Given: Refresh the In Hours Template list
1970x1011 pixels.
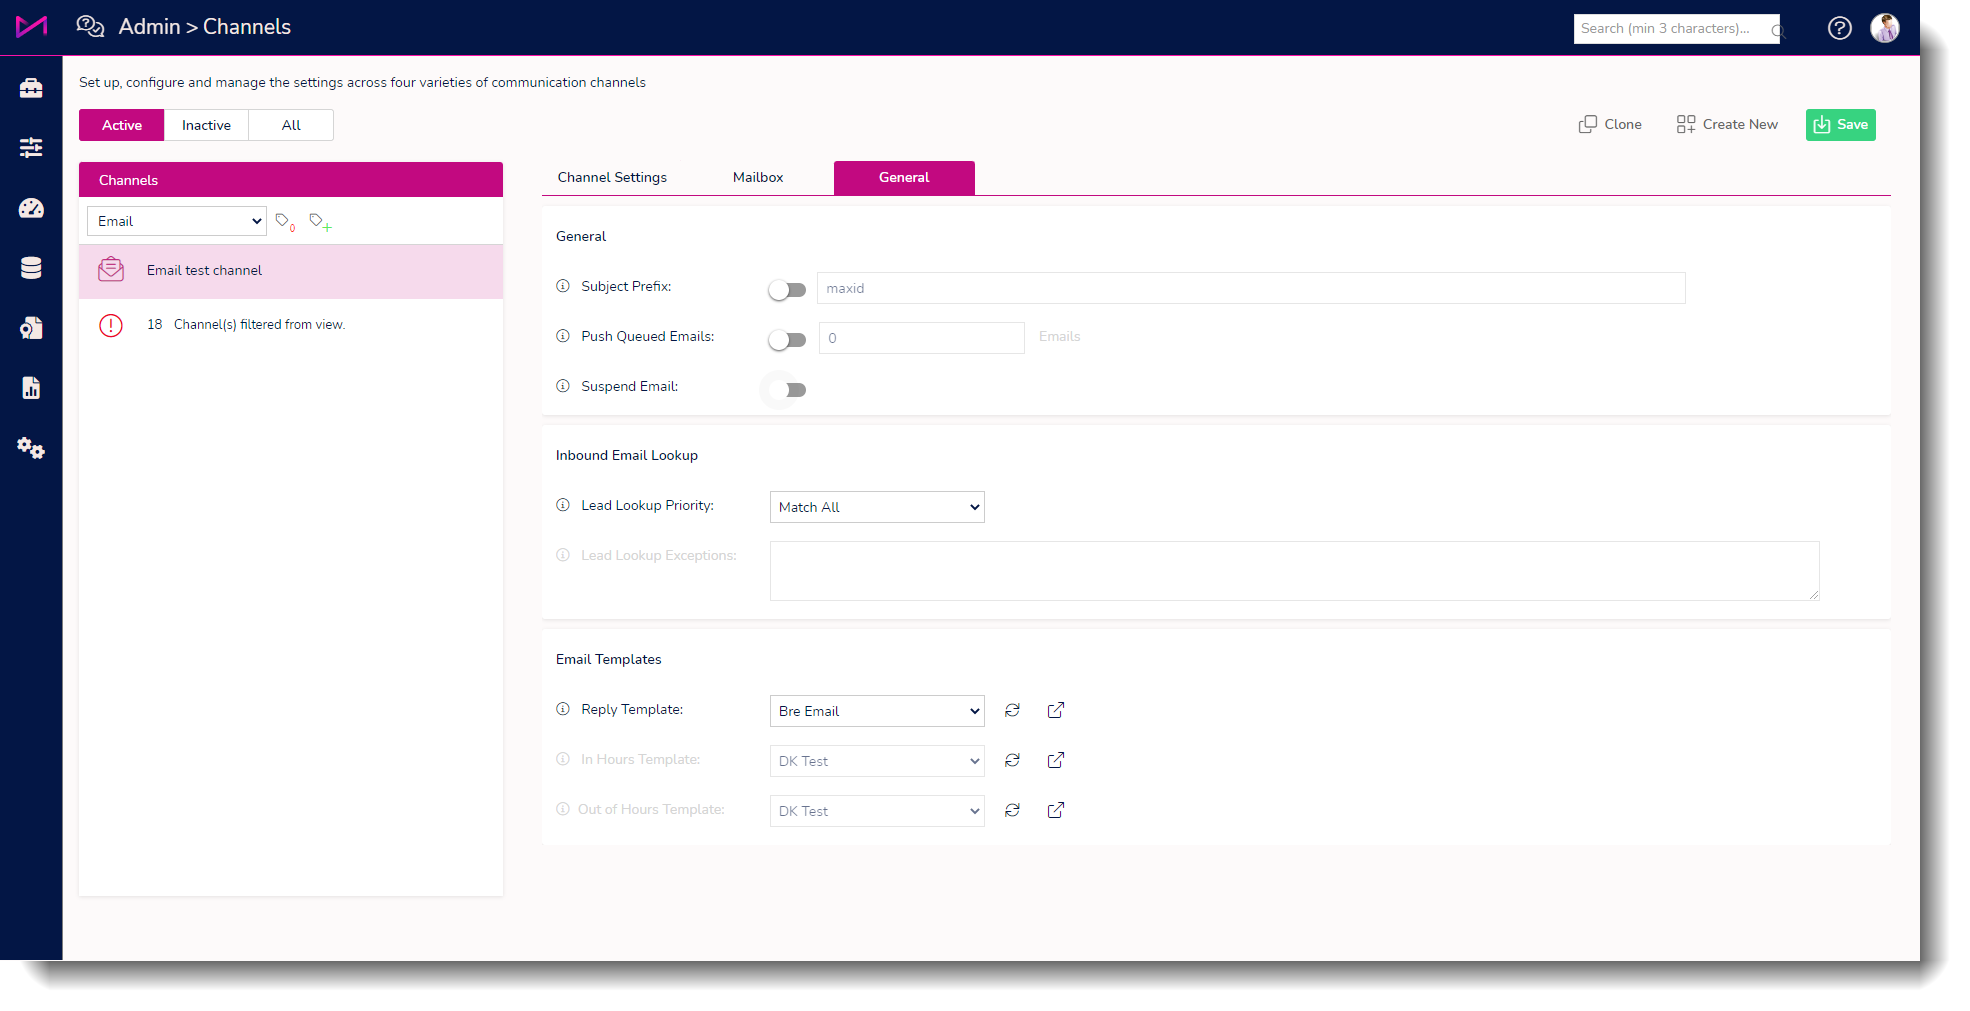Looking at the screenshot, I should [x=1012, y=760].
